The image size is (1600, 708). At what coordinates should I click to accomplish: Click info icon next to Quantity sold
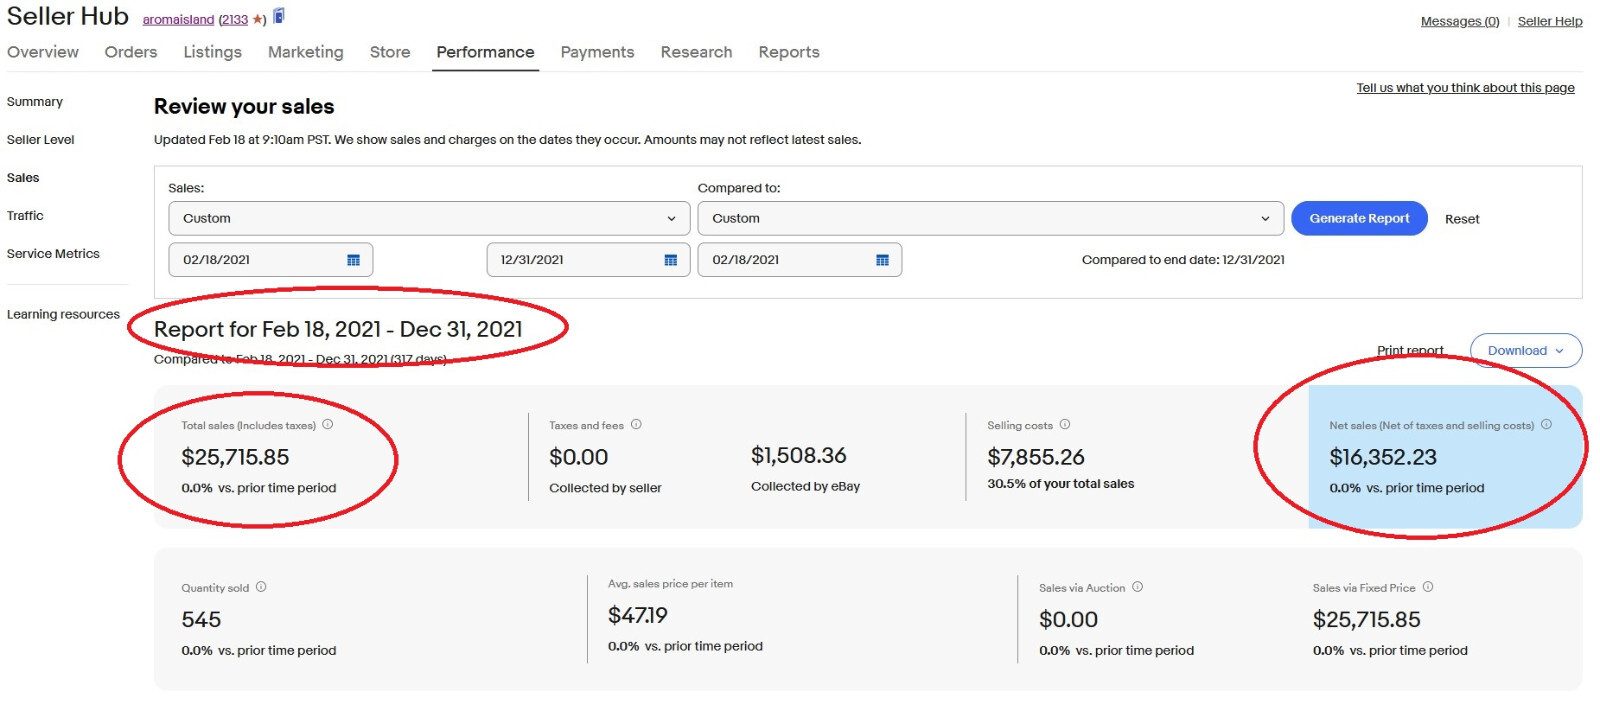261,587
